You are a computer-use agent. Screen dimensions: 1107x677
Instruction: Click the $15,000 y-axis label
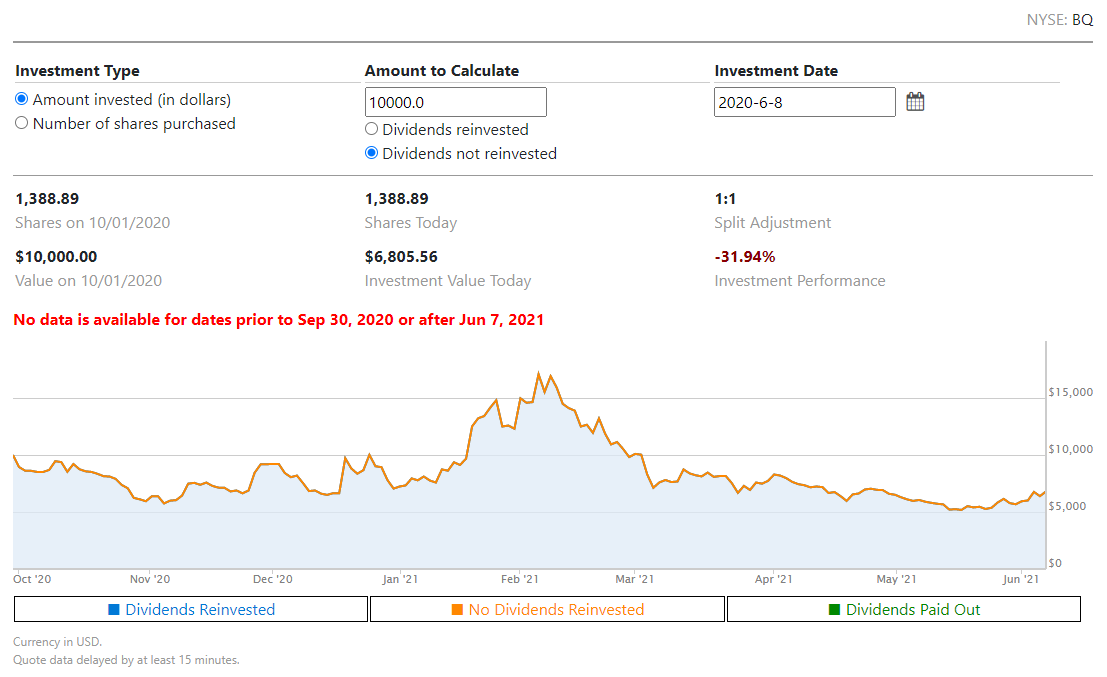coord(1070,392)
